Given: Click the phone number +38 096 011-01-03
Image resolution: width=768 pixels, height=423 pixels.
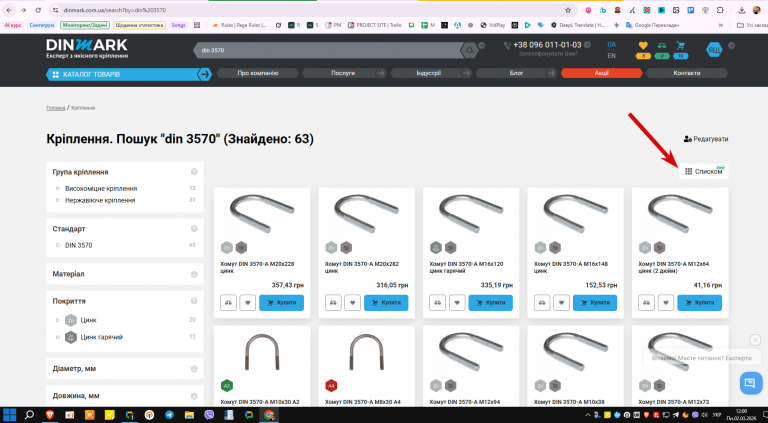Looking at the screenshot, I should tap(547, 45).
